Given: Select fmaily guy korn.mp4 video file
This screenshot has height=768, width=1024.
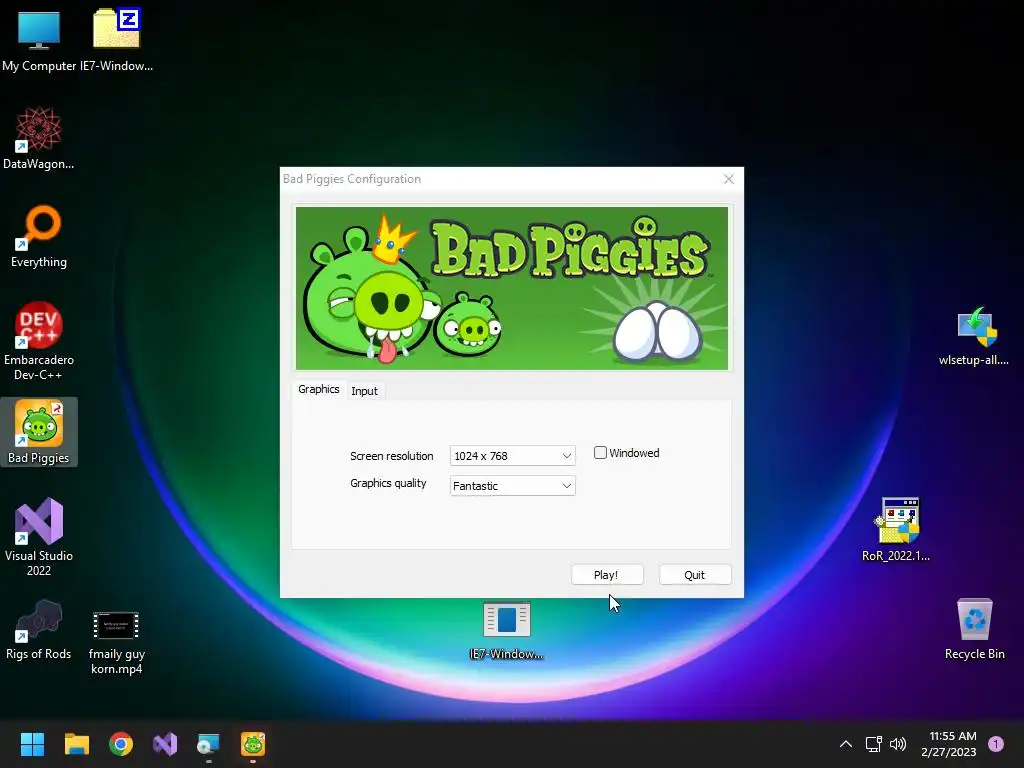Looking at the screenshot, I should pyautogui.click(x=116, y=643).
